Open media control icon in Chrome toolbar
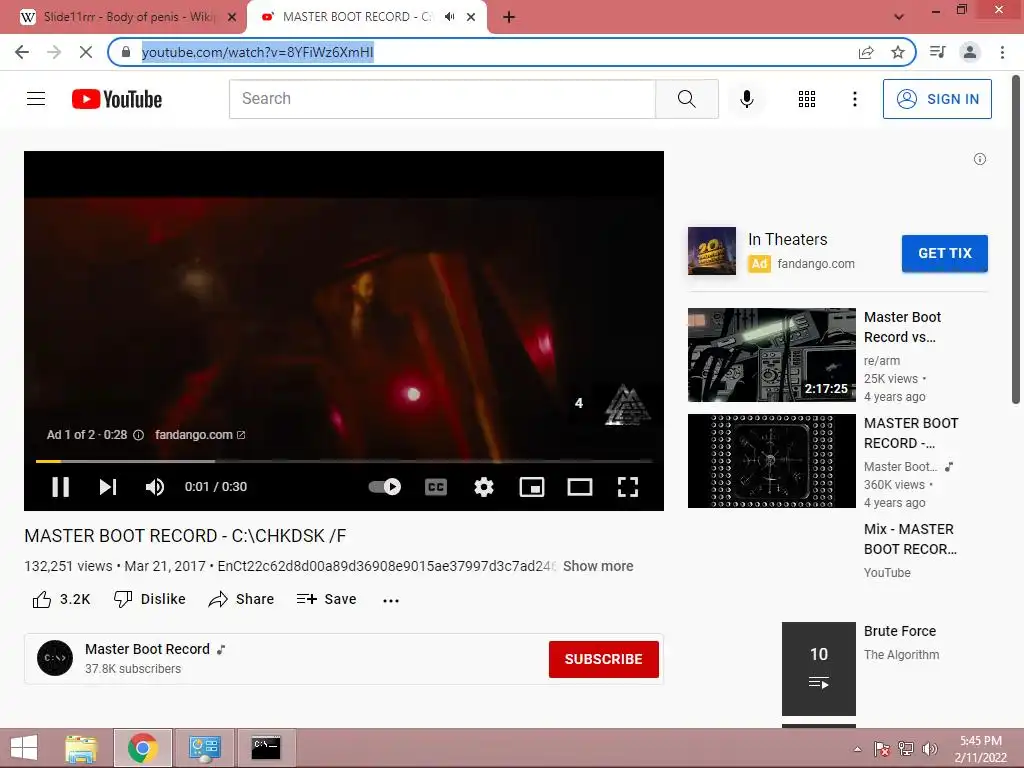Image resolution: width=1024 pixels, height=768 pixels. [937, 52]
